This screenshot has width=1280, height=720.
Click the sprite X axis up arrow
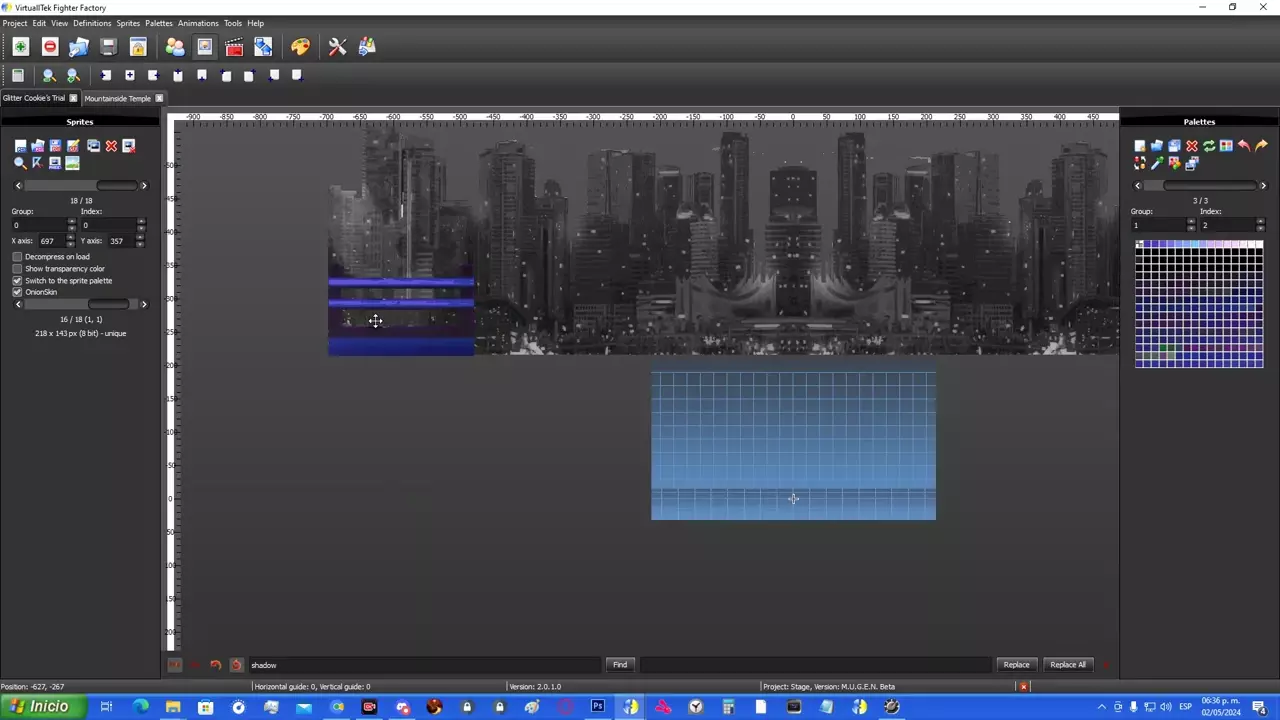[71, 238]
